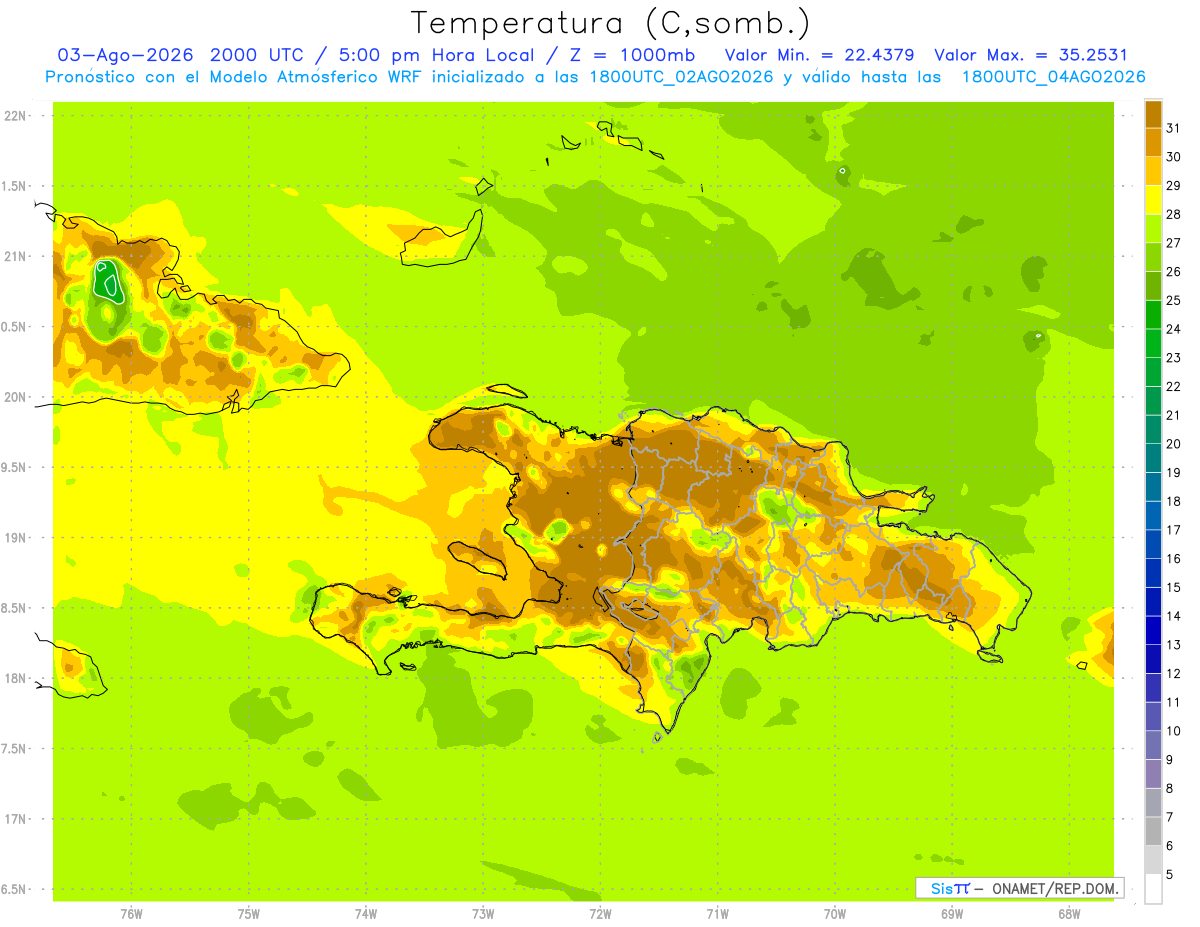Click the legend value '20'

[1173, 444]
